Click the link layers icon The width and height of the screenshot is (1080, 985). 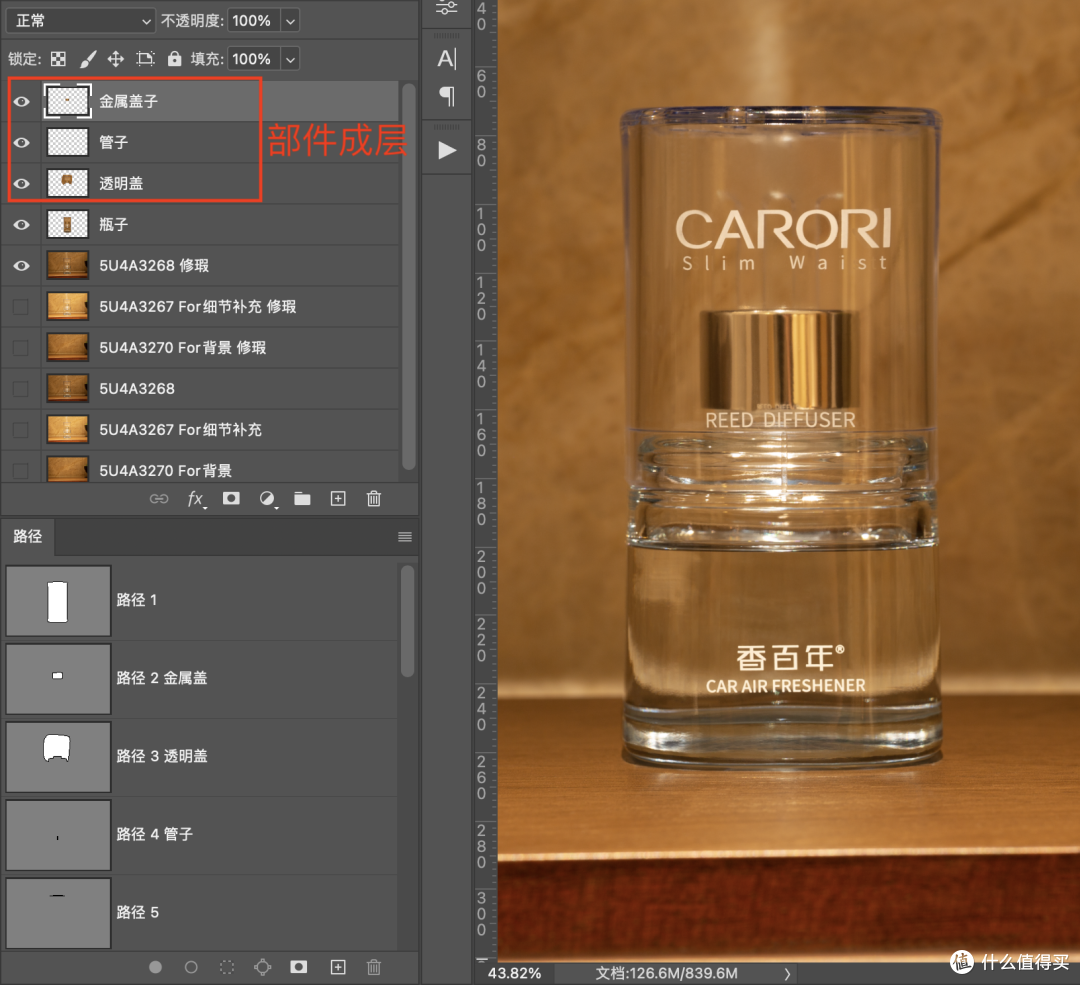point(159,499)
